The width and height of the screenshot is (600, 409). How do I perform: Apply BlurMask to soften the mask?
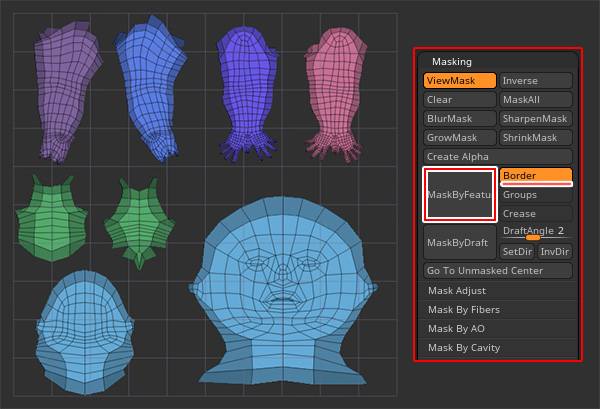[459, 119]
